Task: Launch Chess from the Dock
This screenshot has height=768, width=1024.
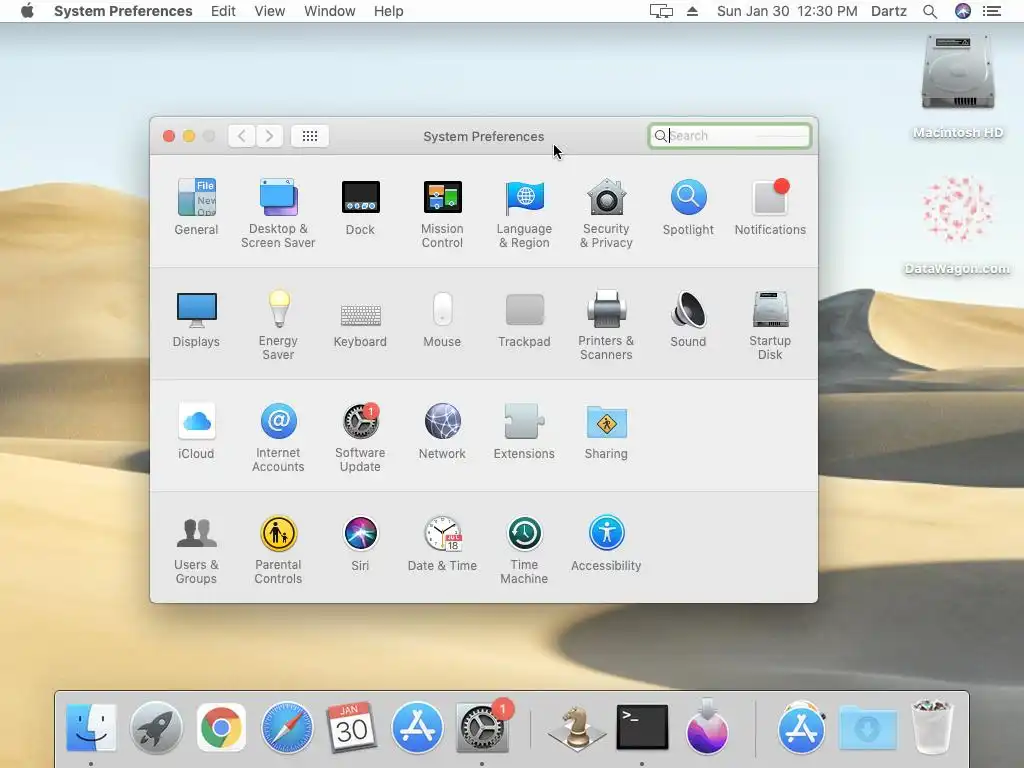Action: (577, 727)
